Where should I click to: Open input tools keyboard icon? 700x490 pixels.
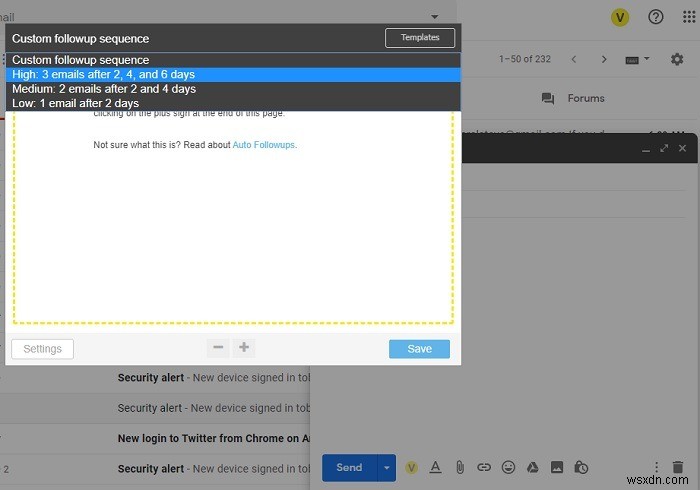(632, 60)
